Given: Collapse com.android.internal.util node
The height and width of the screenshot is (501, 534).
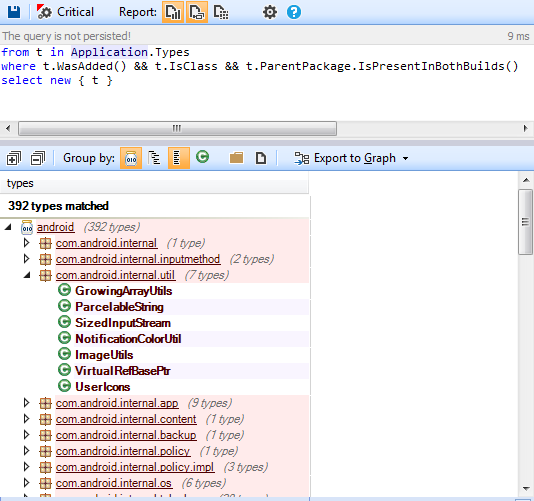Looking at the screenshot, I should (27, 275).
